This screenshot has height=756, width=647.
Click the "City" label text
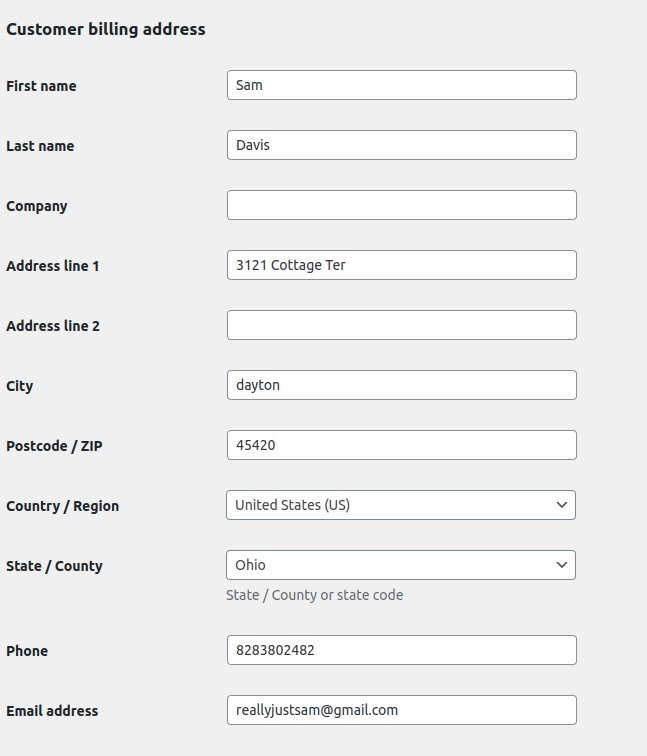coord(20,386)
